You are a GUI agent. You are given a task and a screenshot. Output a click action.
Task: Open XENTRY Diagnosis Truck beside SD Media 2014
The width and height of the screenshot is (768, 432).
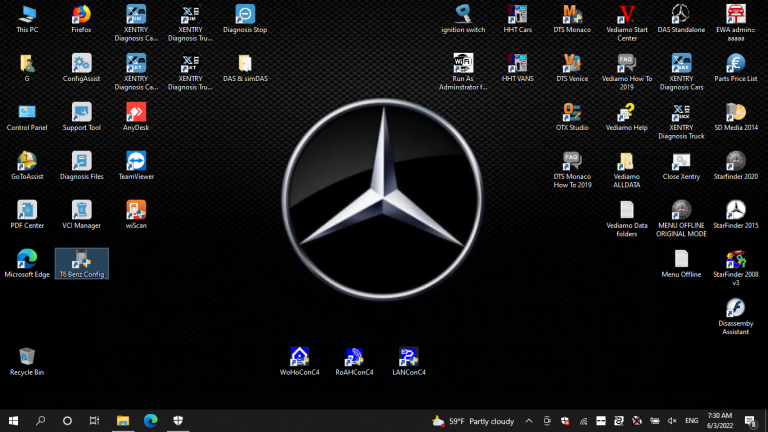pos(681,120)
